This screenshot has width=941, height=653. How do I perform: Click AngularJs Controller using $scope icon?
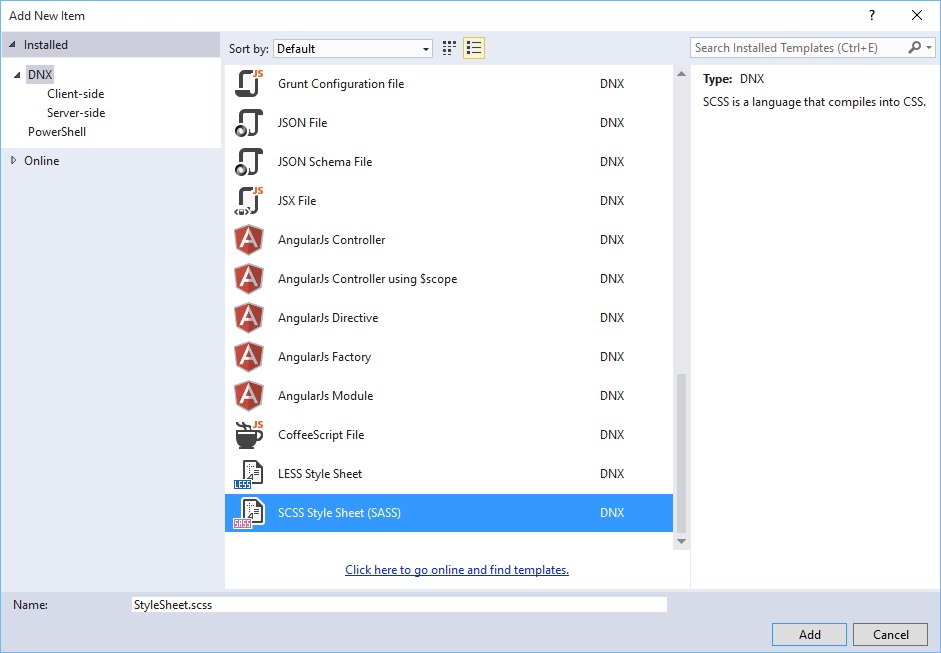tap(249, 278)
